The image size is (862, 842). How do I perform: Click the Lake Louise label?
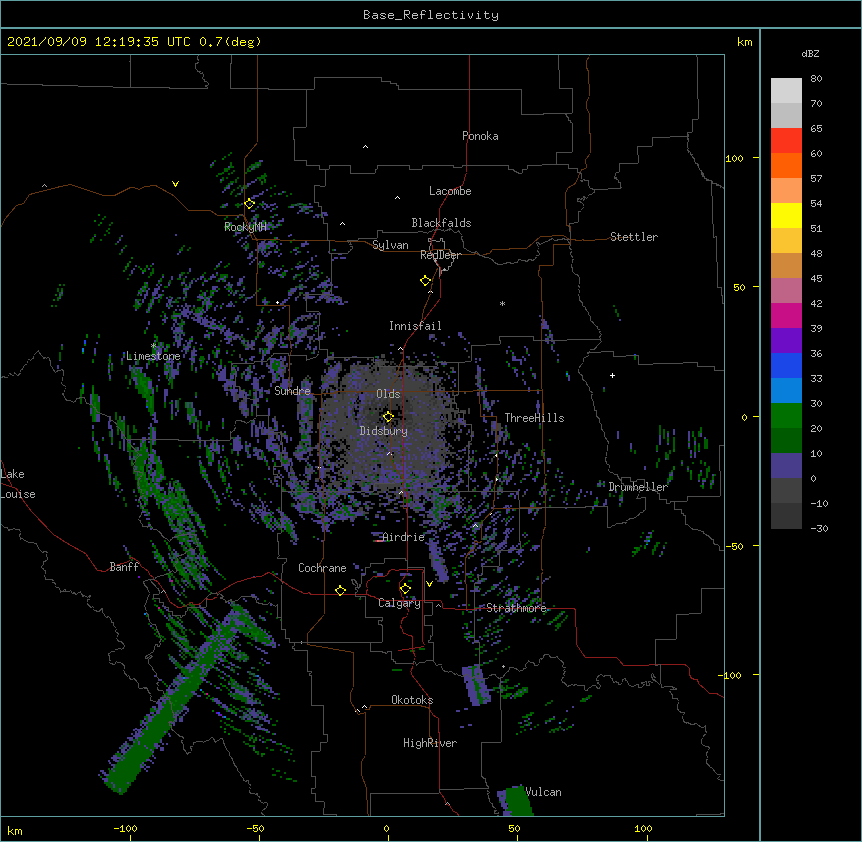point(18,484)
